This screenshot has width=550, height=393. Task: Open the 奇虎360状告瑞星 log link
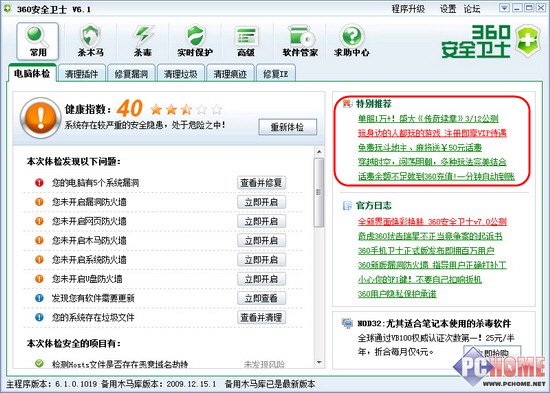coord(430,236)
